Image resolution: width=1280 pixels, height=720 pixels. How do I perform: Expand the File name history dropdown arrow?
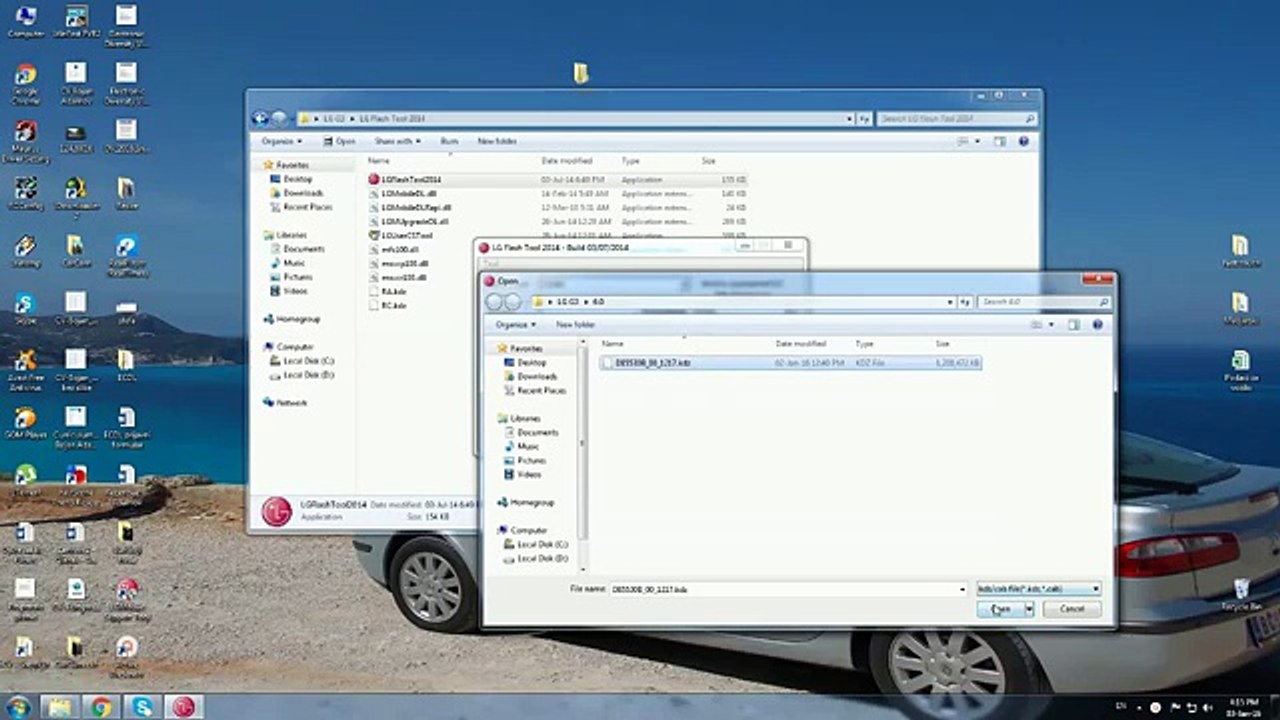tap(963, 590)
